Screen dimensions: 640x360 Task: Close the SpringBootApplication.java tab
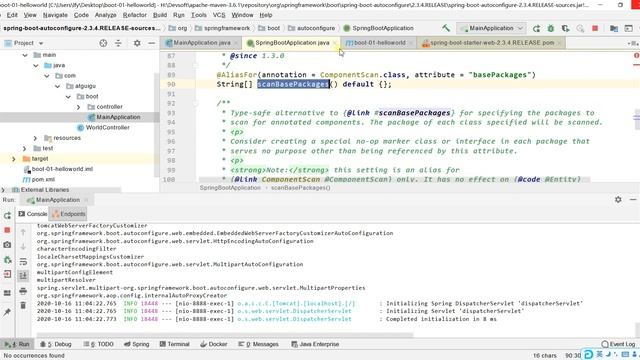335,43
